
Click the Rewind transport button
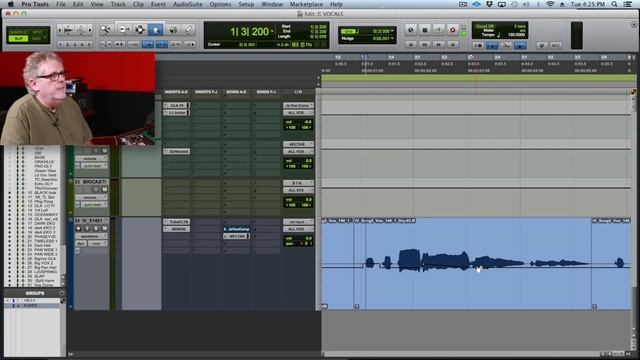click(424, 44)
